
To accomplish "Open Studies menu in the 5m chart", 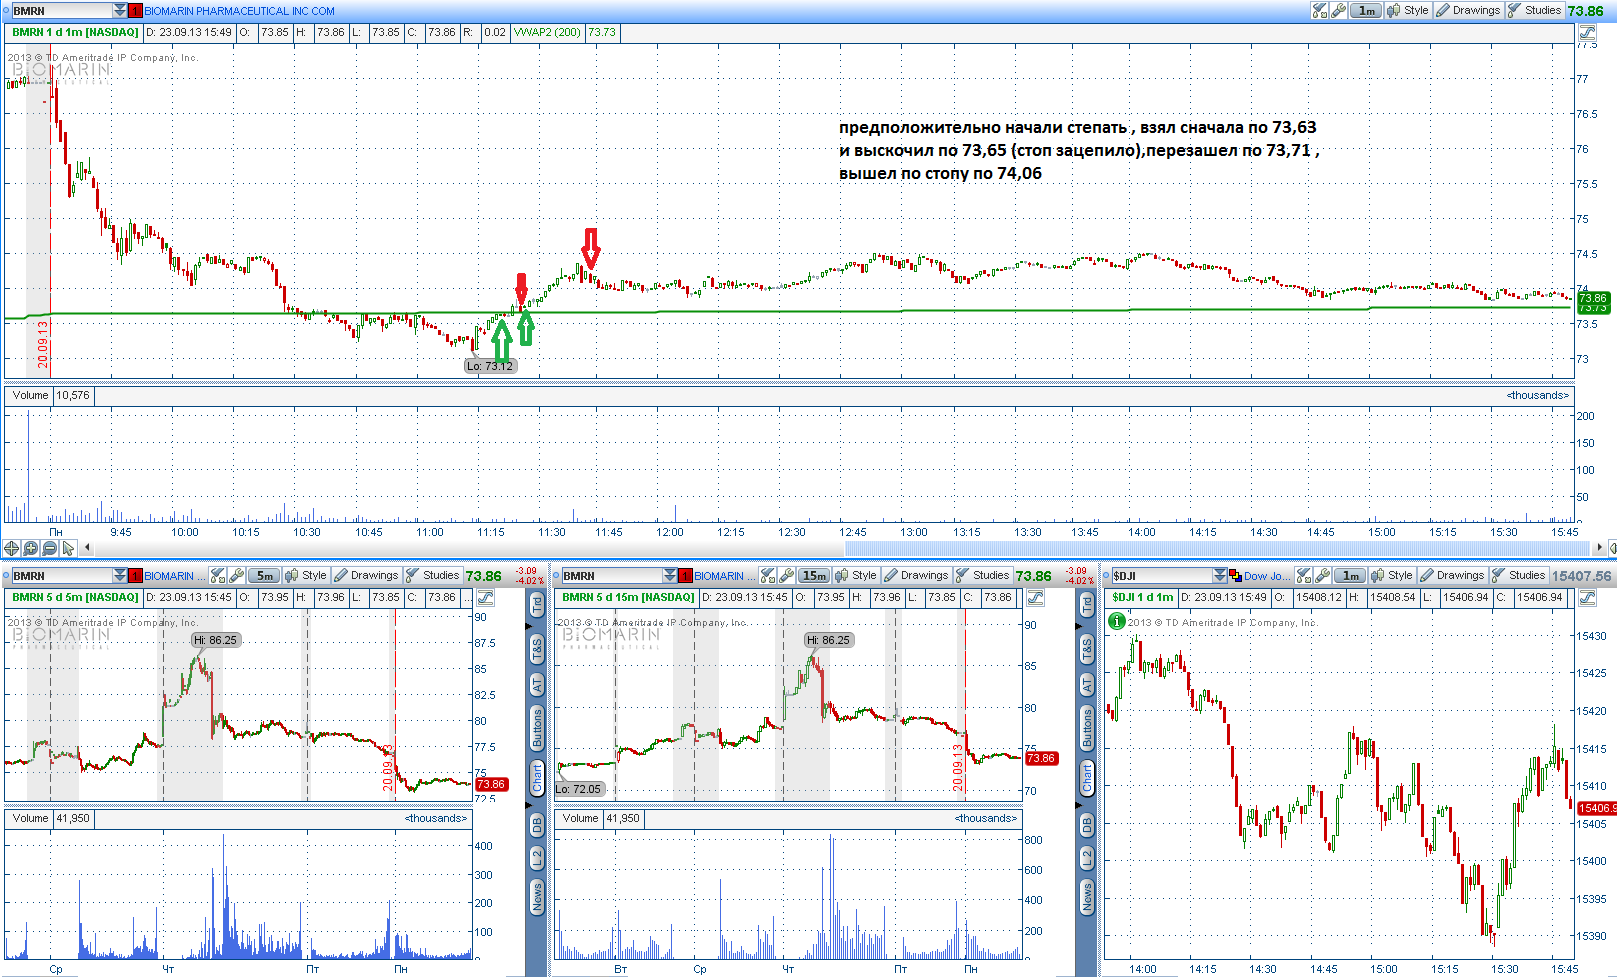I will (x=433, y=575).
